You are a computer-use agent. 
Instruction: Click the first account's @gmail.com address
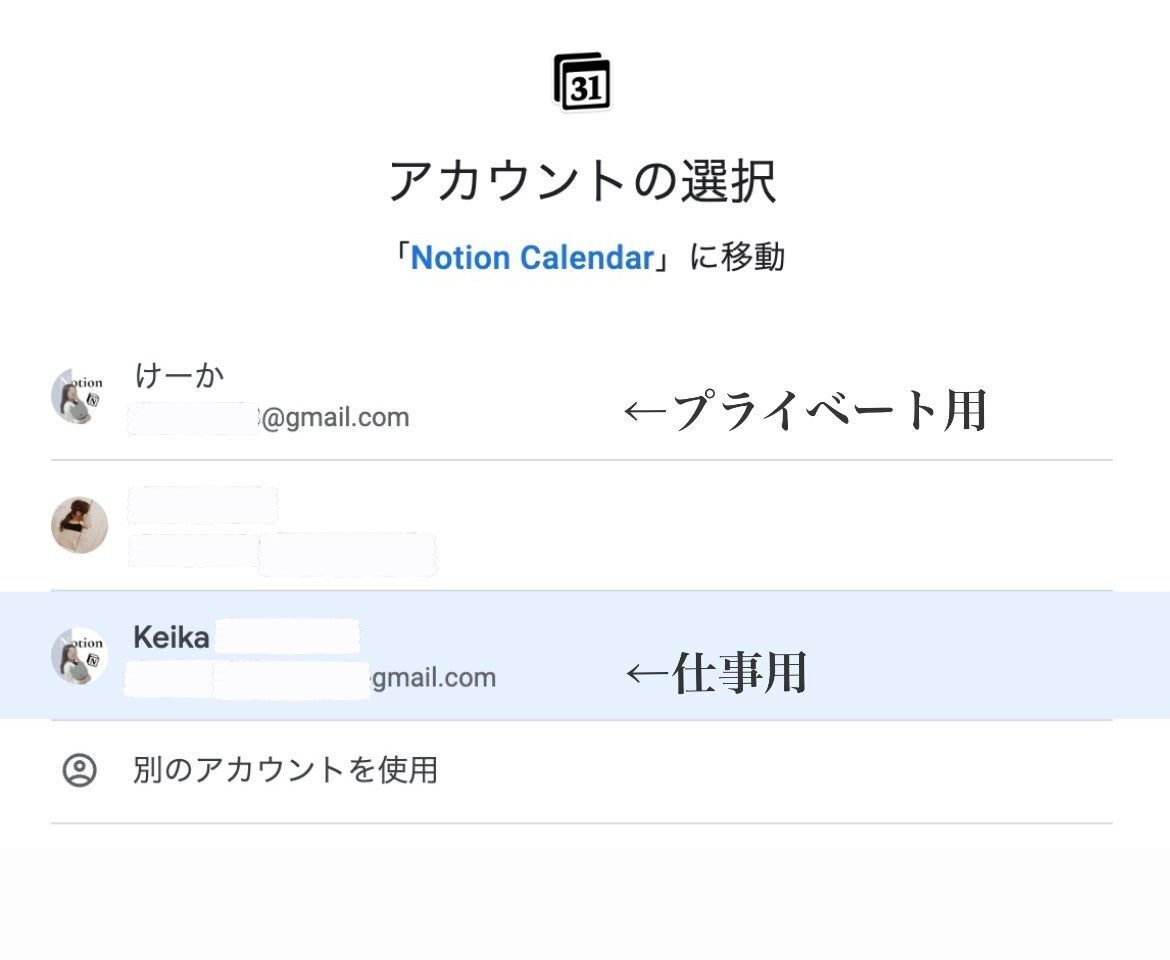(334, 417)
